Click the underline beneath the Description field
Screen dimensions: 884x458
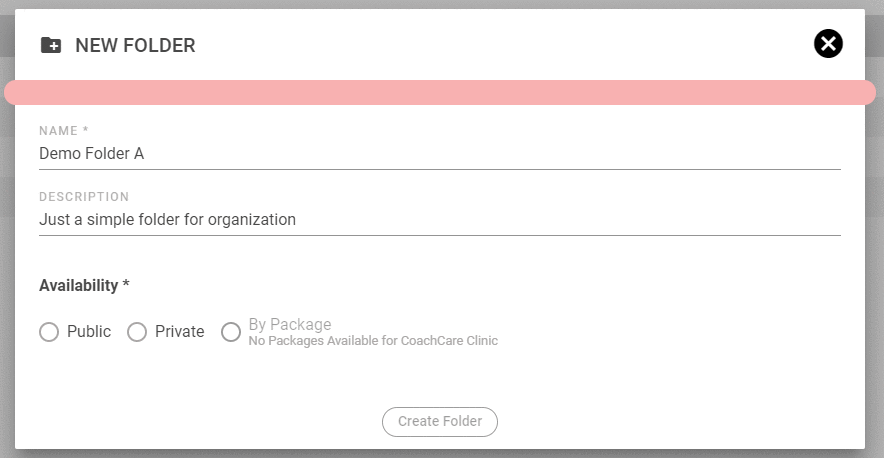point(439,235)
